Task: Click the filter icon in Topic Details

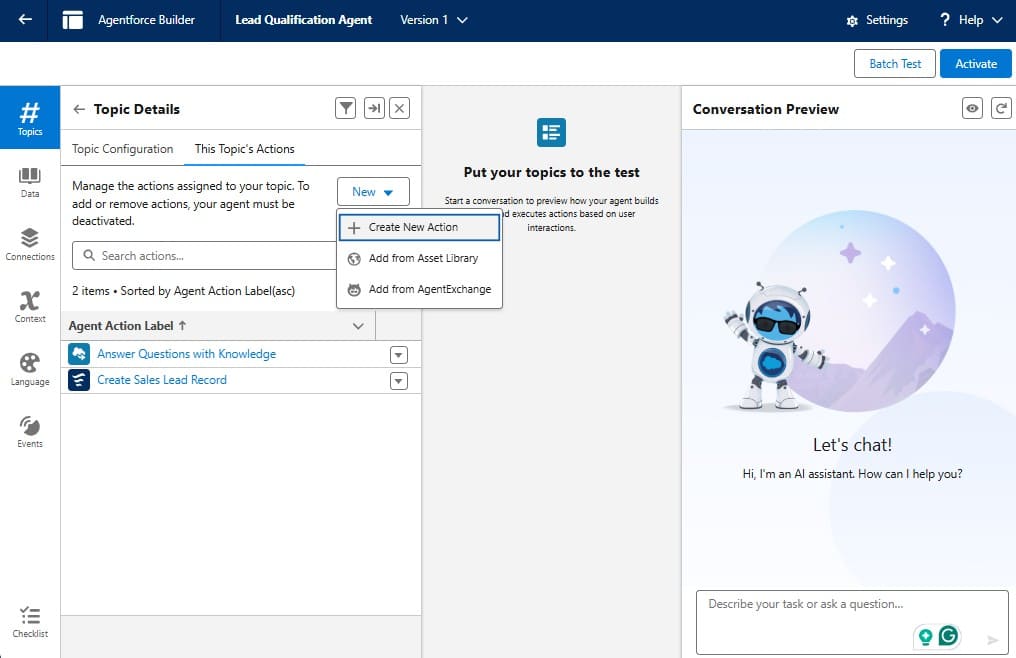Action: tap(345, 109)
